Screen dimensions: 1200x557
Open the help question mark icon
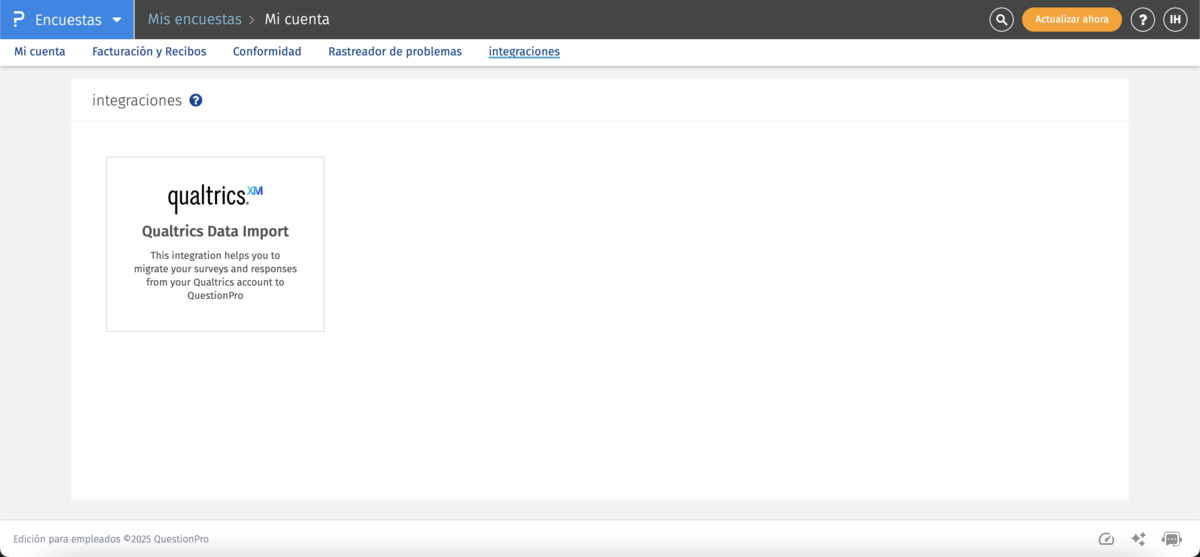tap(1143, 19)
